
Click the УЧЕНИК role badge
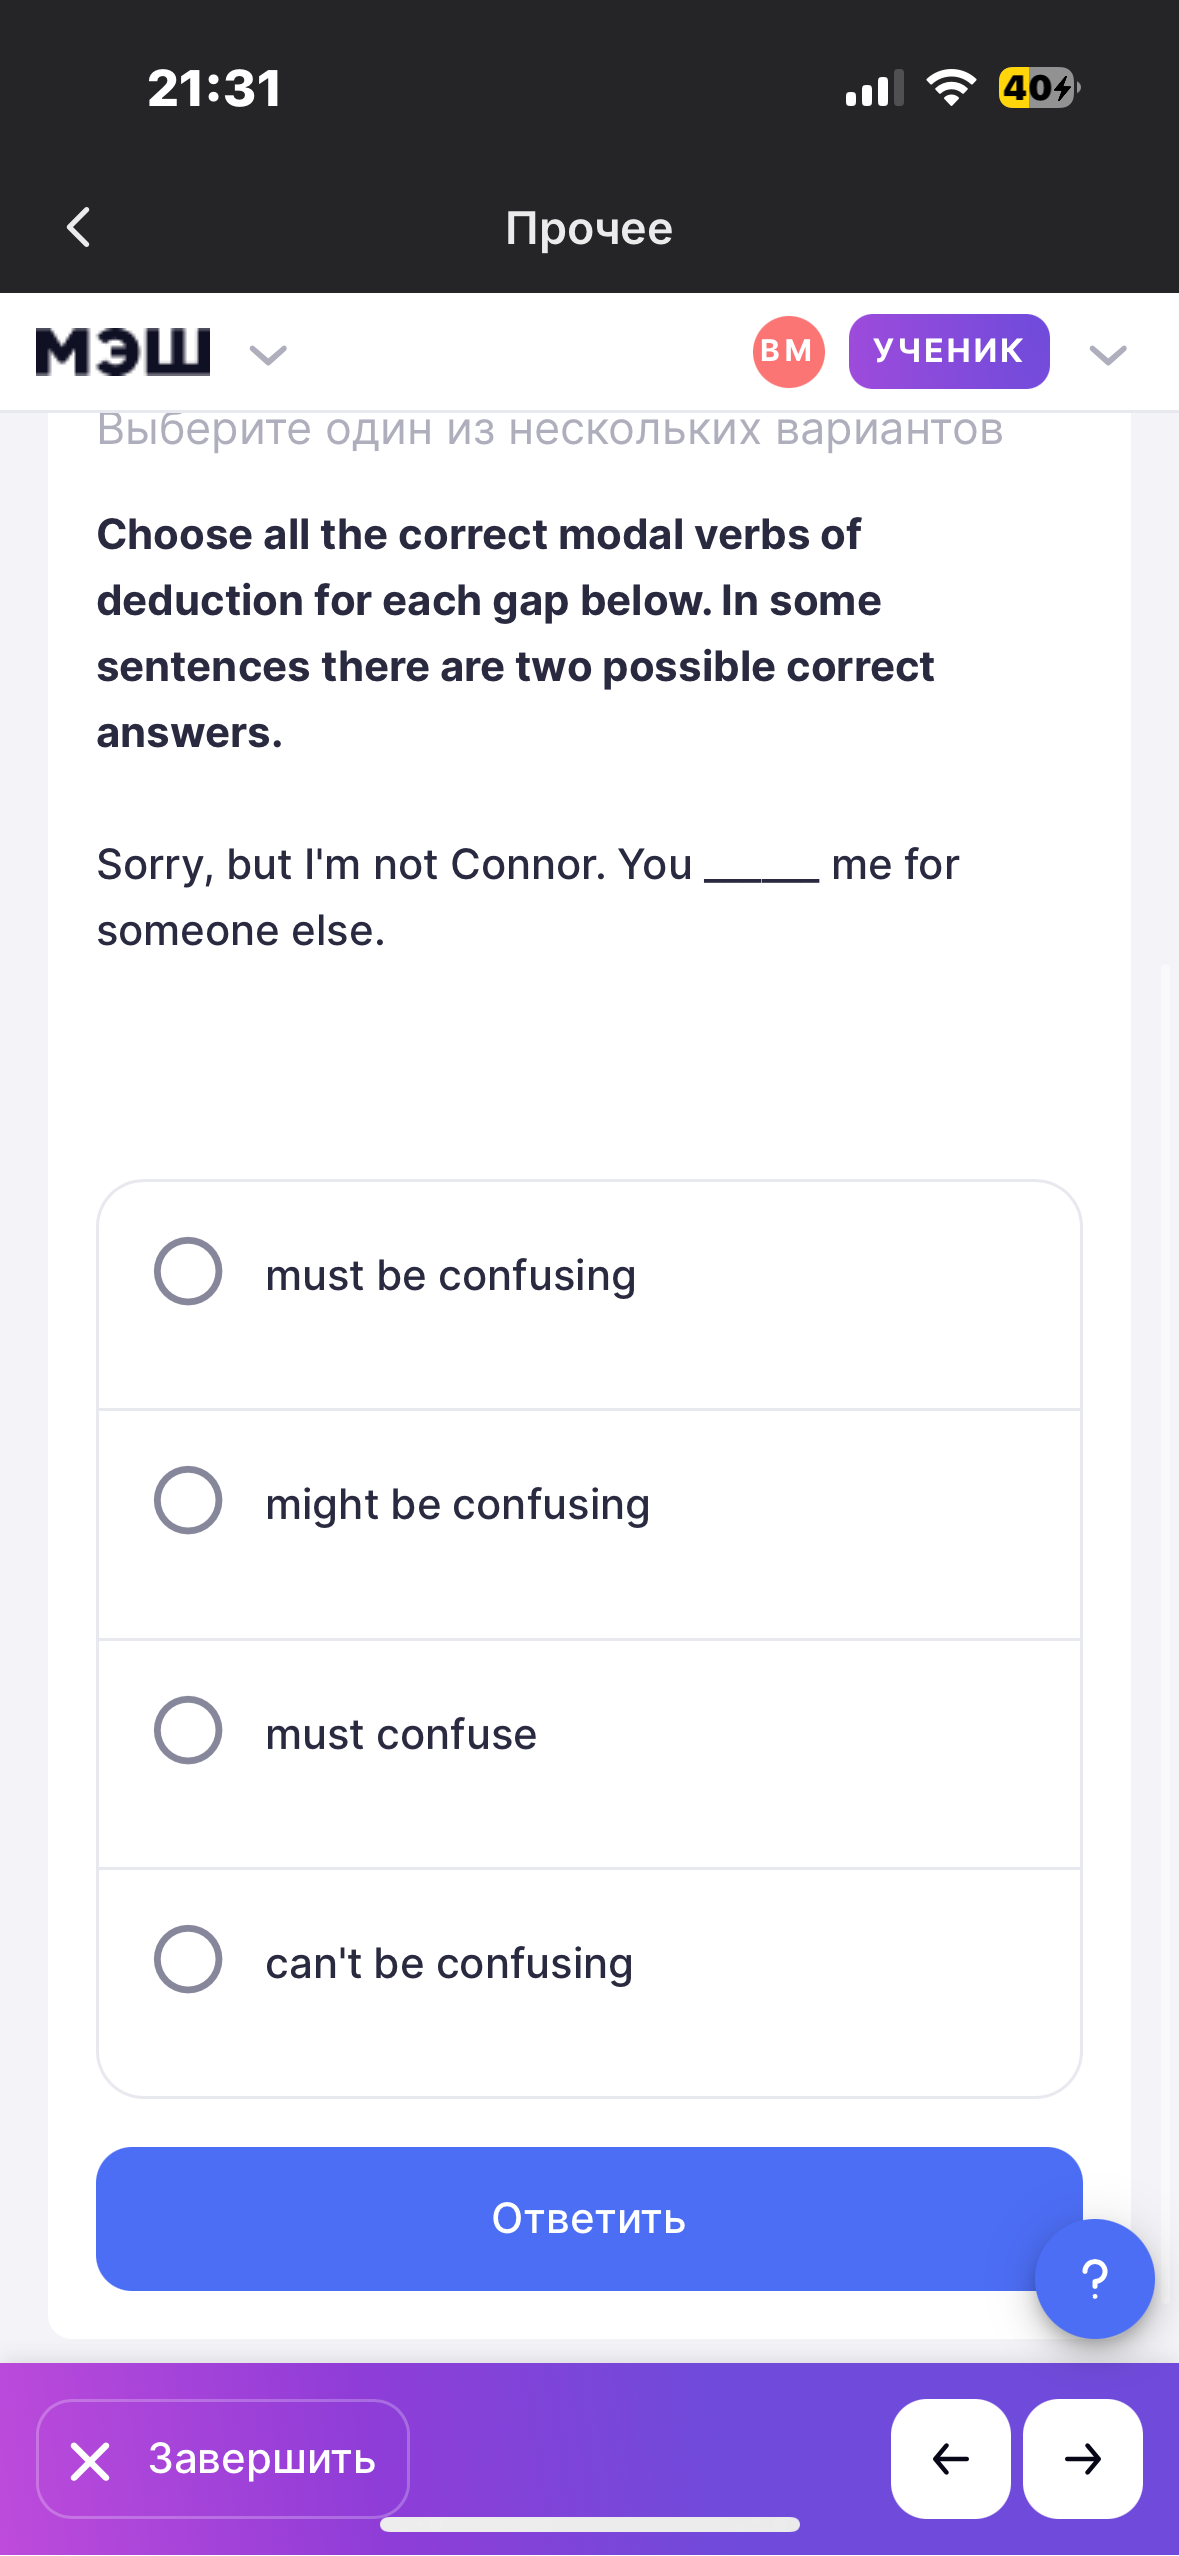(948, 351)
